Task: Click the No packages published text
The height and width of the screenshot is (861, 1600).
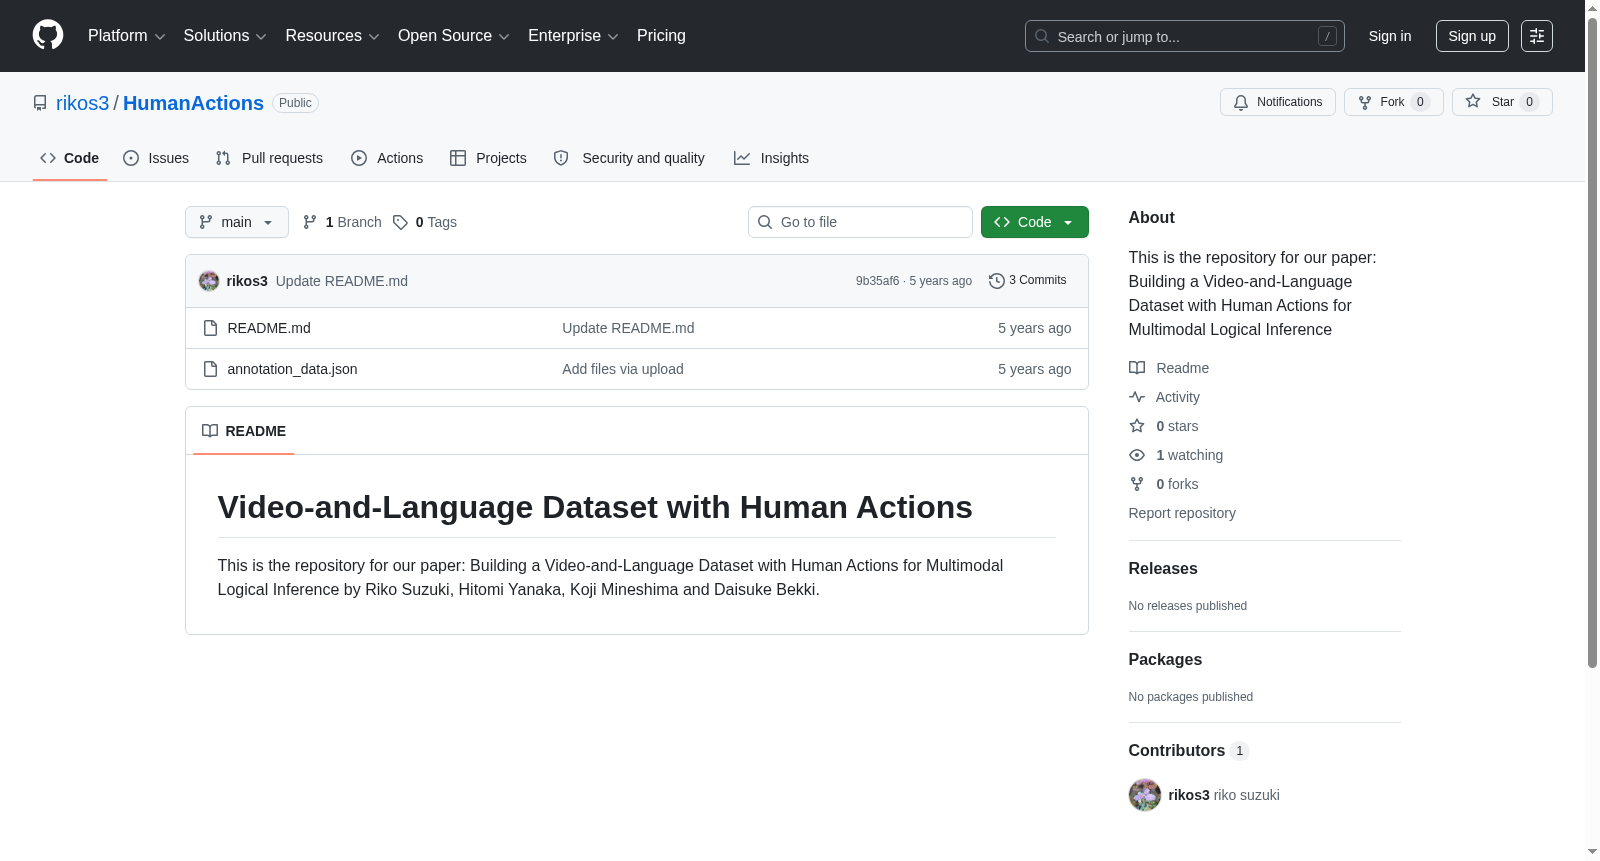Action: click(1190, 697)
